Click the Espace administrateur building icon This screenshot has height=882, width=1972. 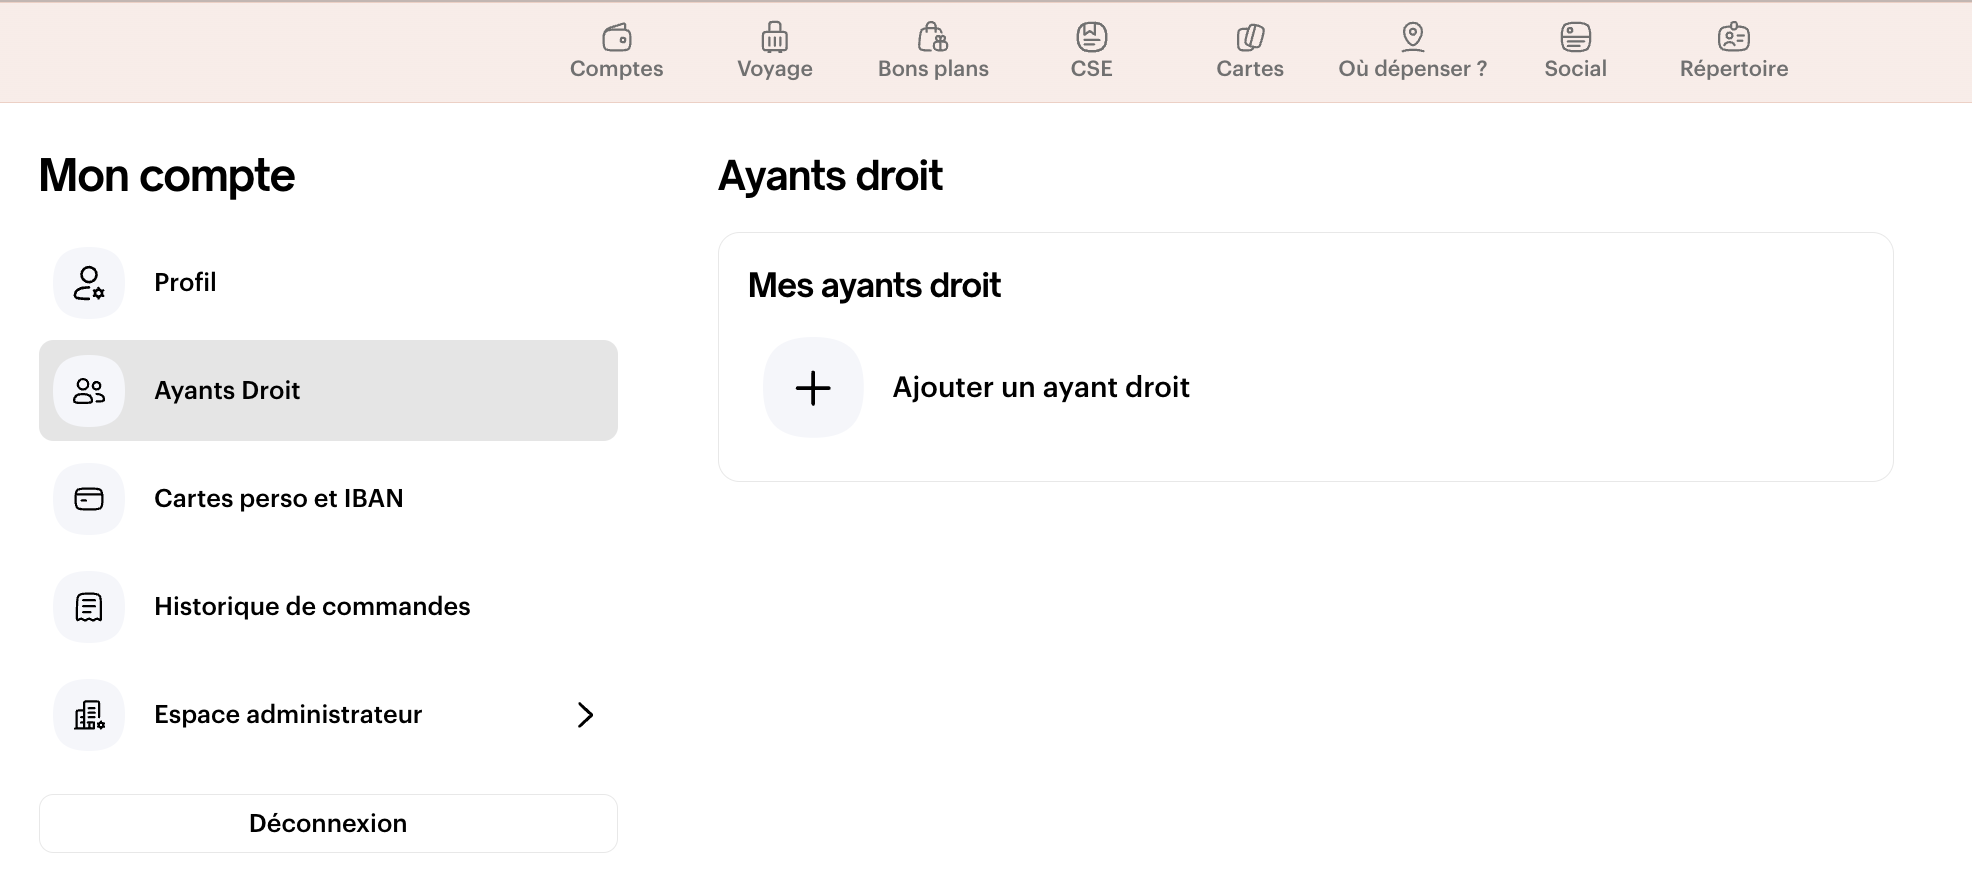[x=89, y=715]
